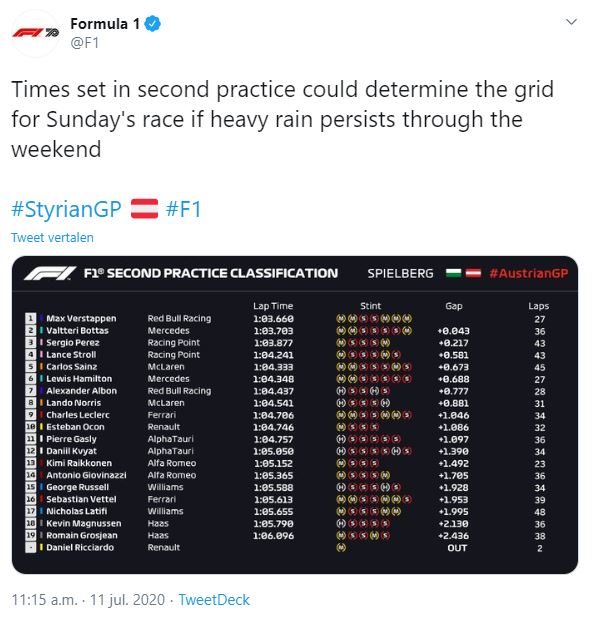Click the Lap Time column header

pos(273,306)
